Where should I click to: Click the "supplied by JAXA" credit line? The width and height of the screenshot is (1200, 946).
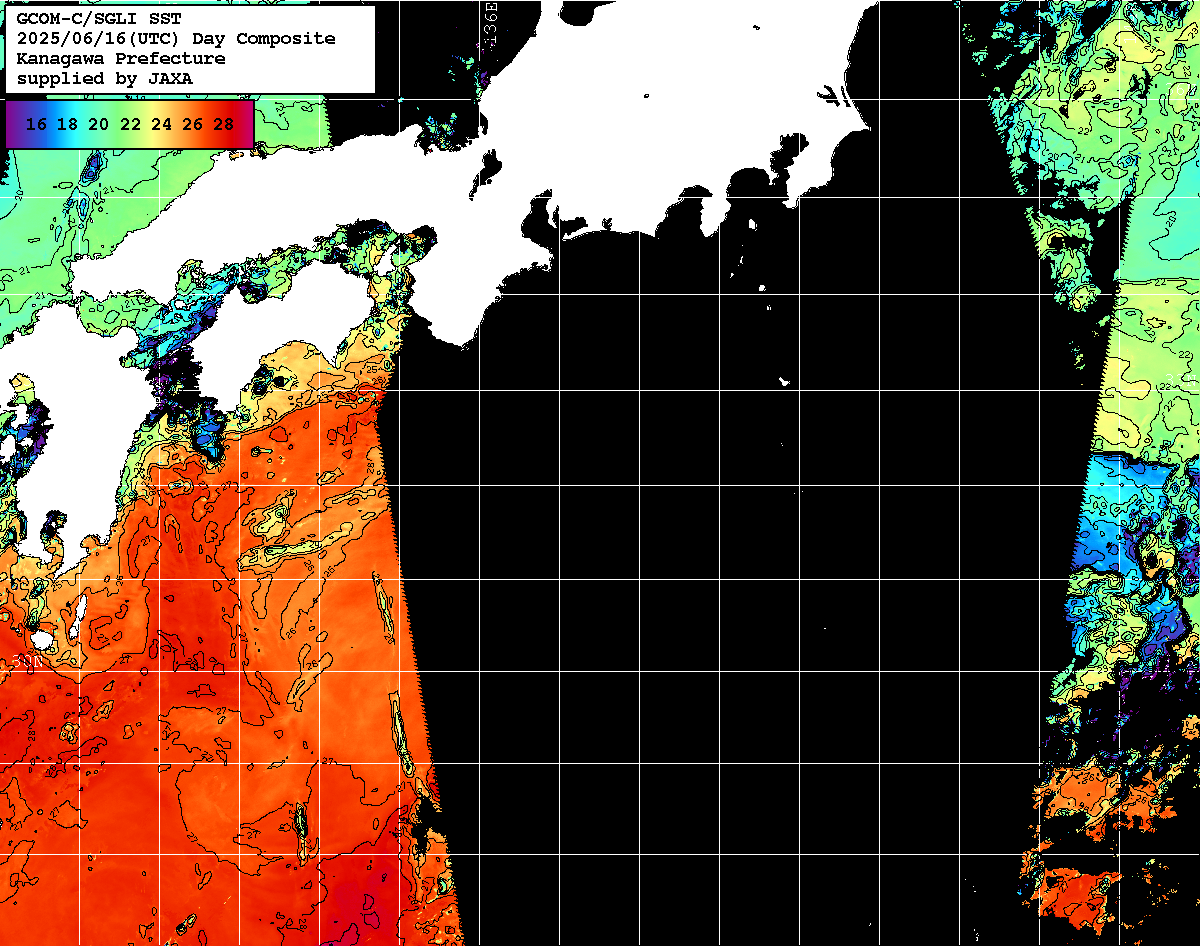(105, 78)
